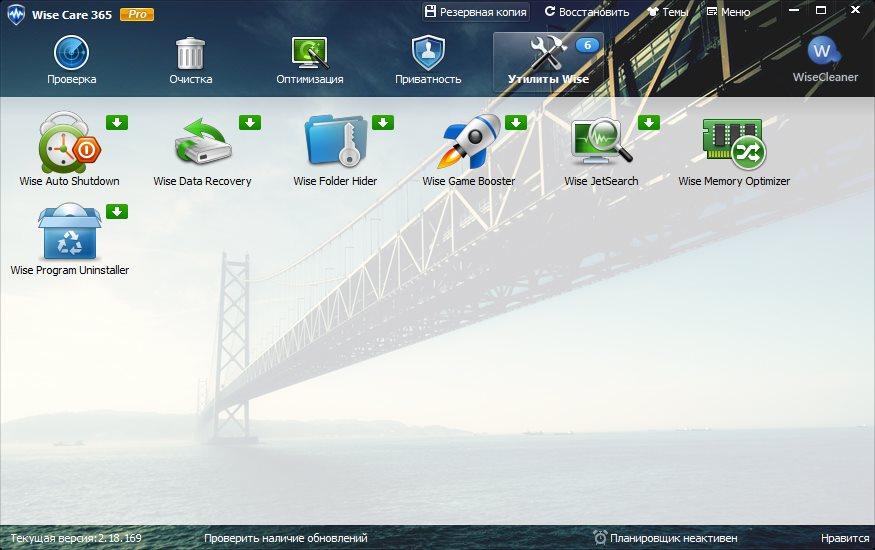Launch Wise Auto Shutdown utility icon

69,143
